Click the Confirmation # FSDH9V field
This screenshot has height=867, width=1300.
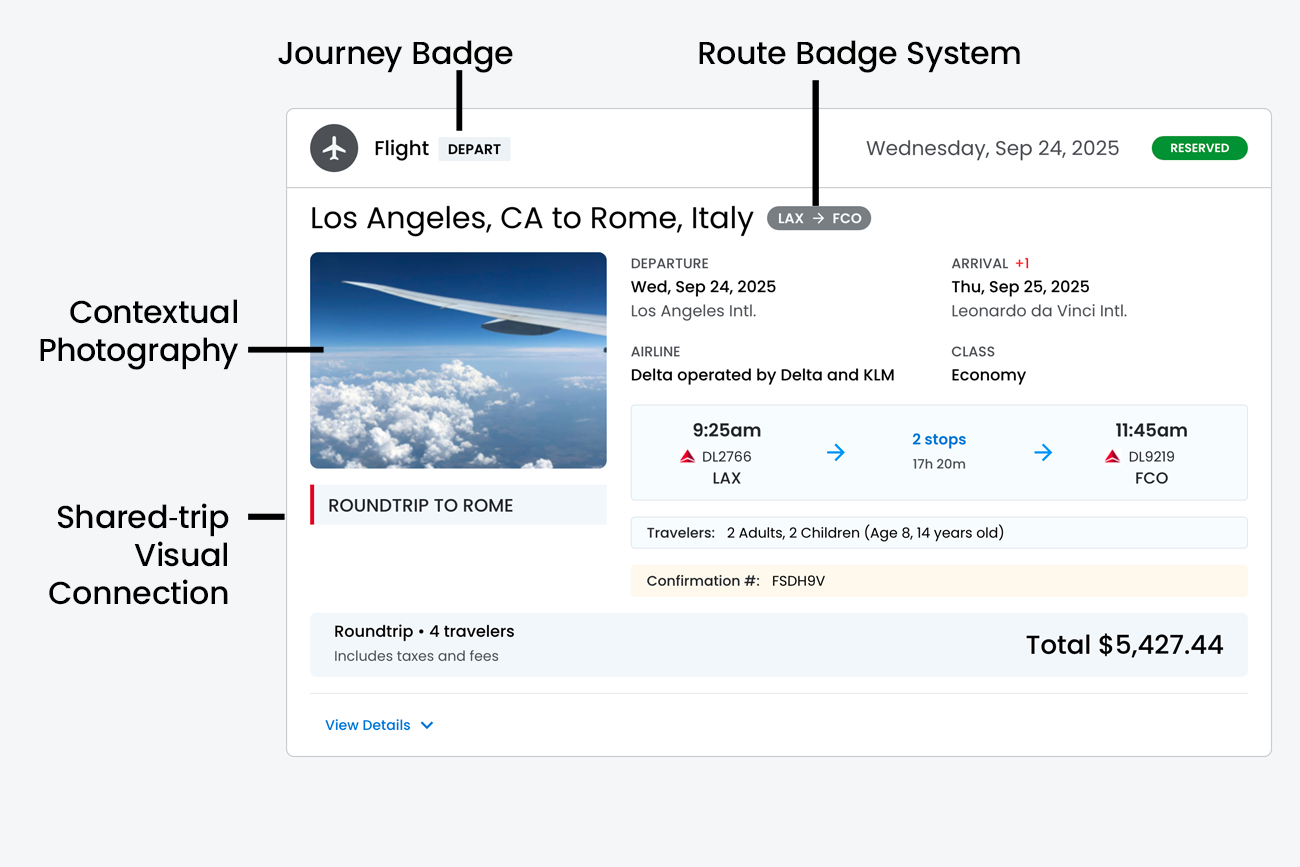coord(938,581)
